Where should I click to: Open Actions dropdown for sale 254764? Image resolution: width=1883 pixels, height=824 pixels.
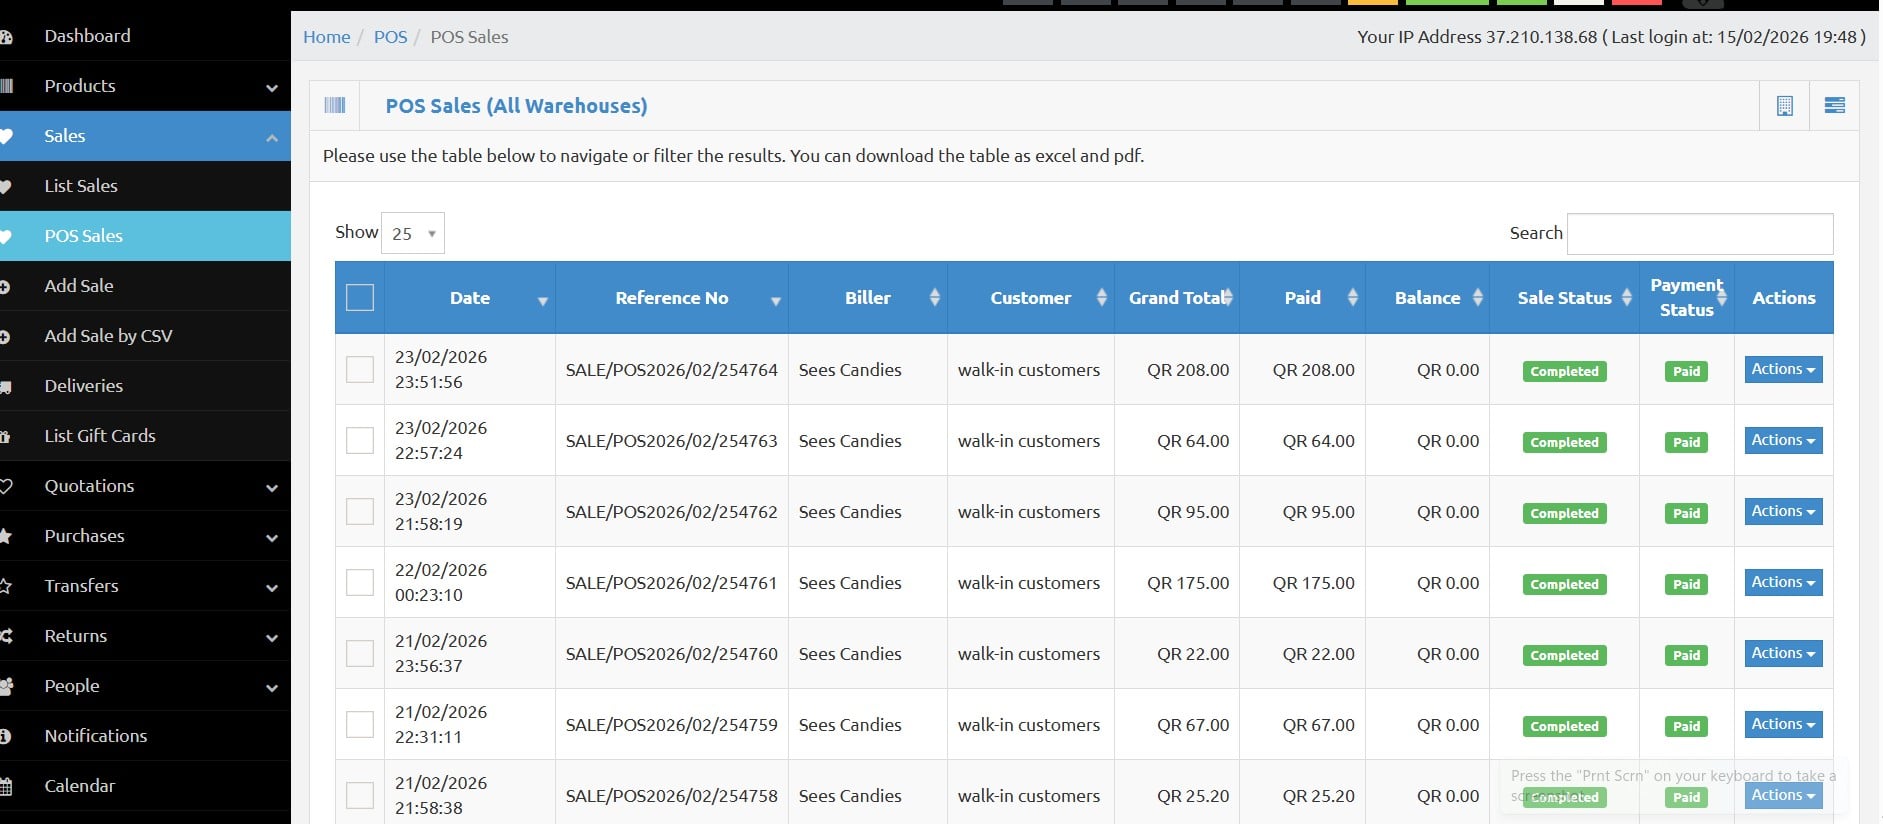pyautogui.click(x=1783, y=369)
